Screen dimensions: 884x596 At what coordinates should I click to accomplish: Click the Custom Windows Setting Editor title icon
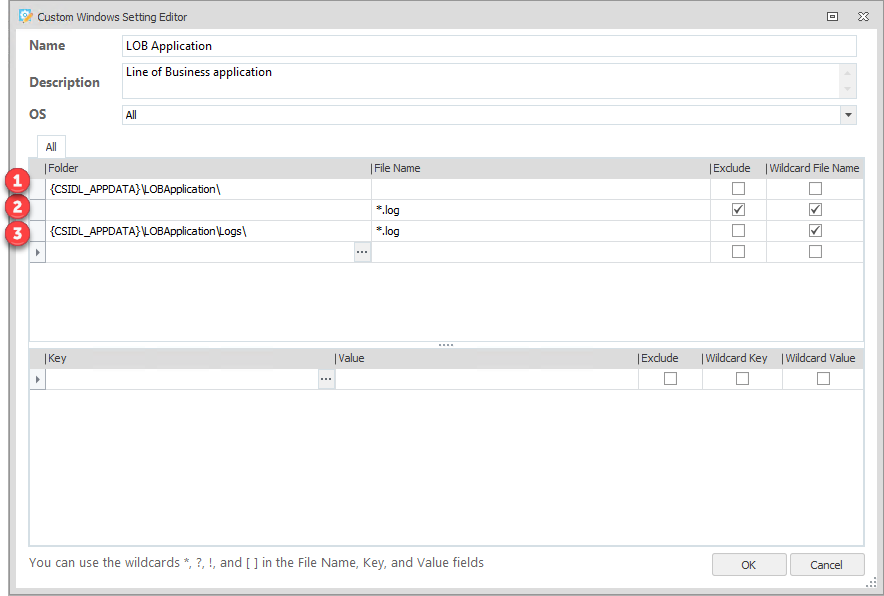(25, 16)
